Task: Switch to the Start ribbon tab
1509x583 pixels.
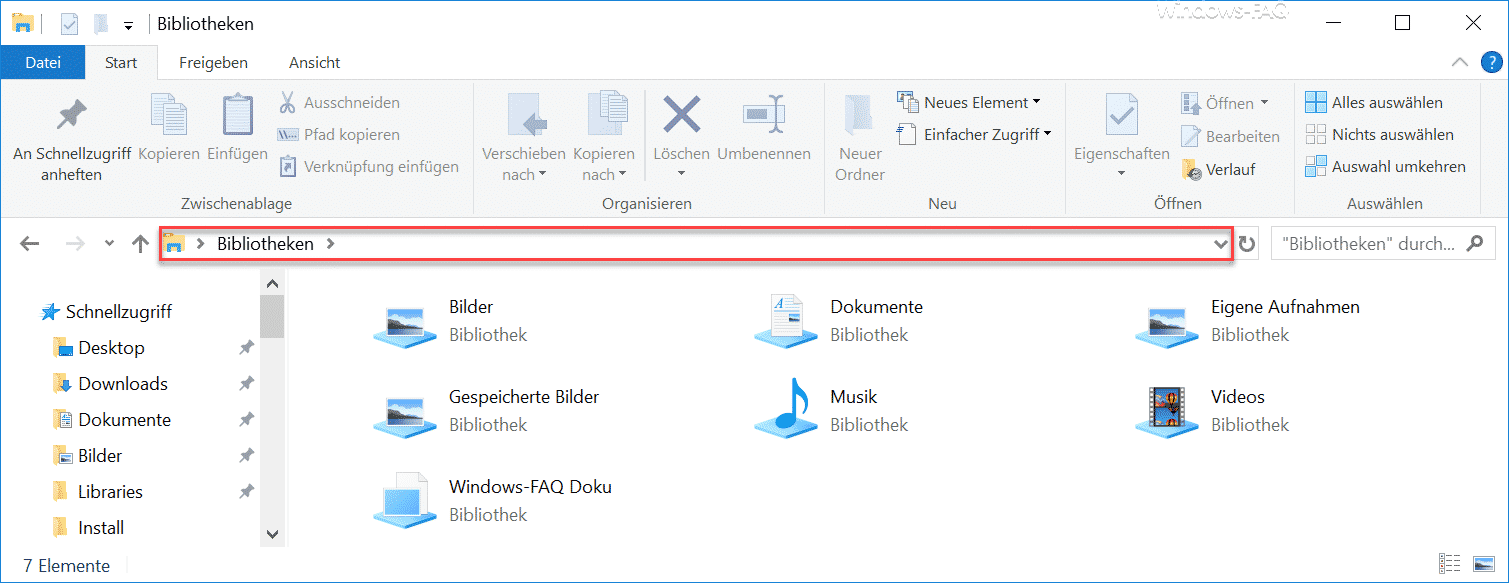Action: click(x=121, y=62)
